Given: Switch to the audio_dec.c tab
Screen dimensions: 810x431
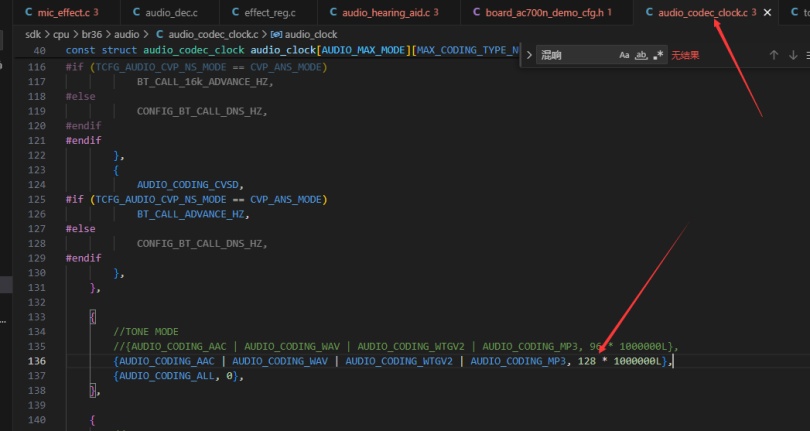Looking at the screenshot, I should [169, 12].
